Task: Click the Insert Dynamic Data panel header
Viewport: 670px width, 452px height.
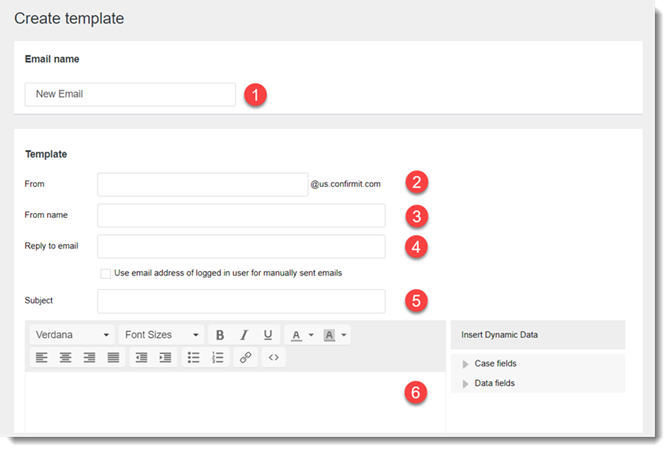Action: point(538,335)
